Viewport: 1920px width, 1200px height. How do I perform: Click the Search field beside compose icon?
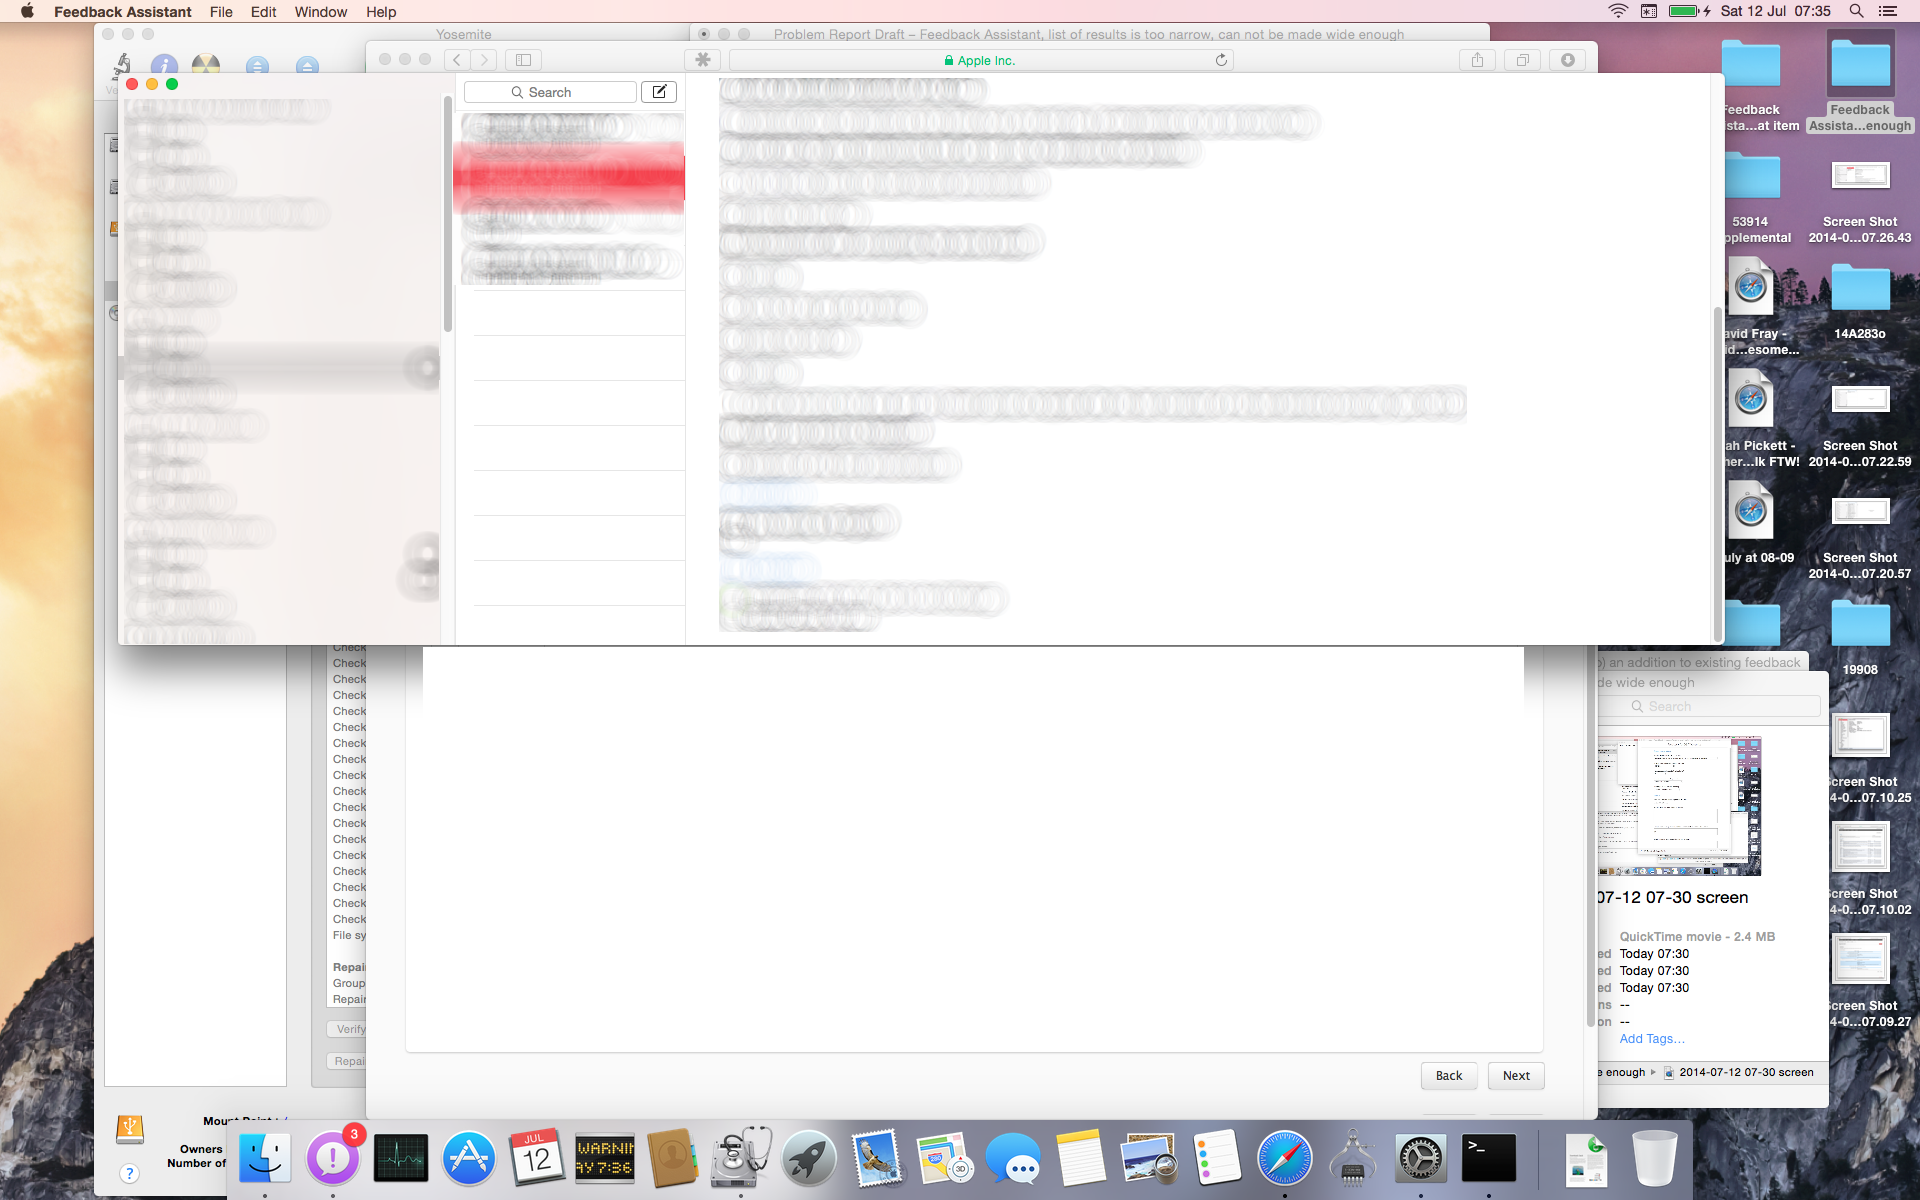[550, 92]
